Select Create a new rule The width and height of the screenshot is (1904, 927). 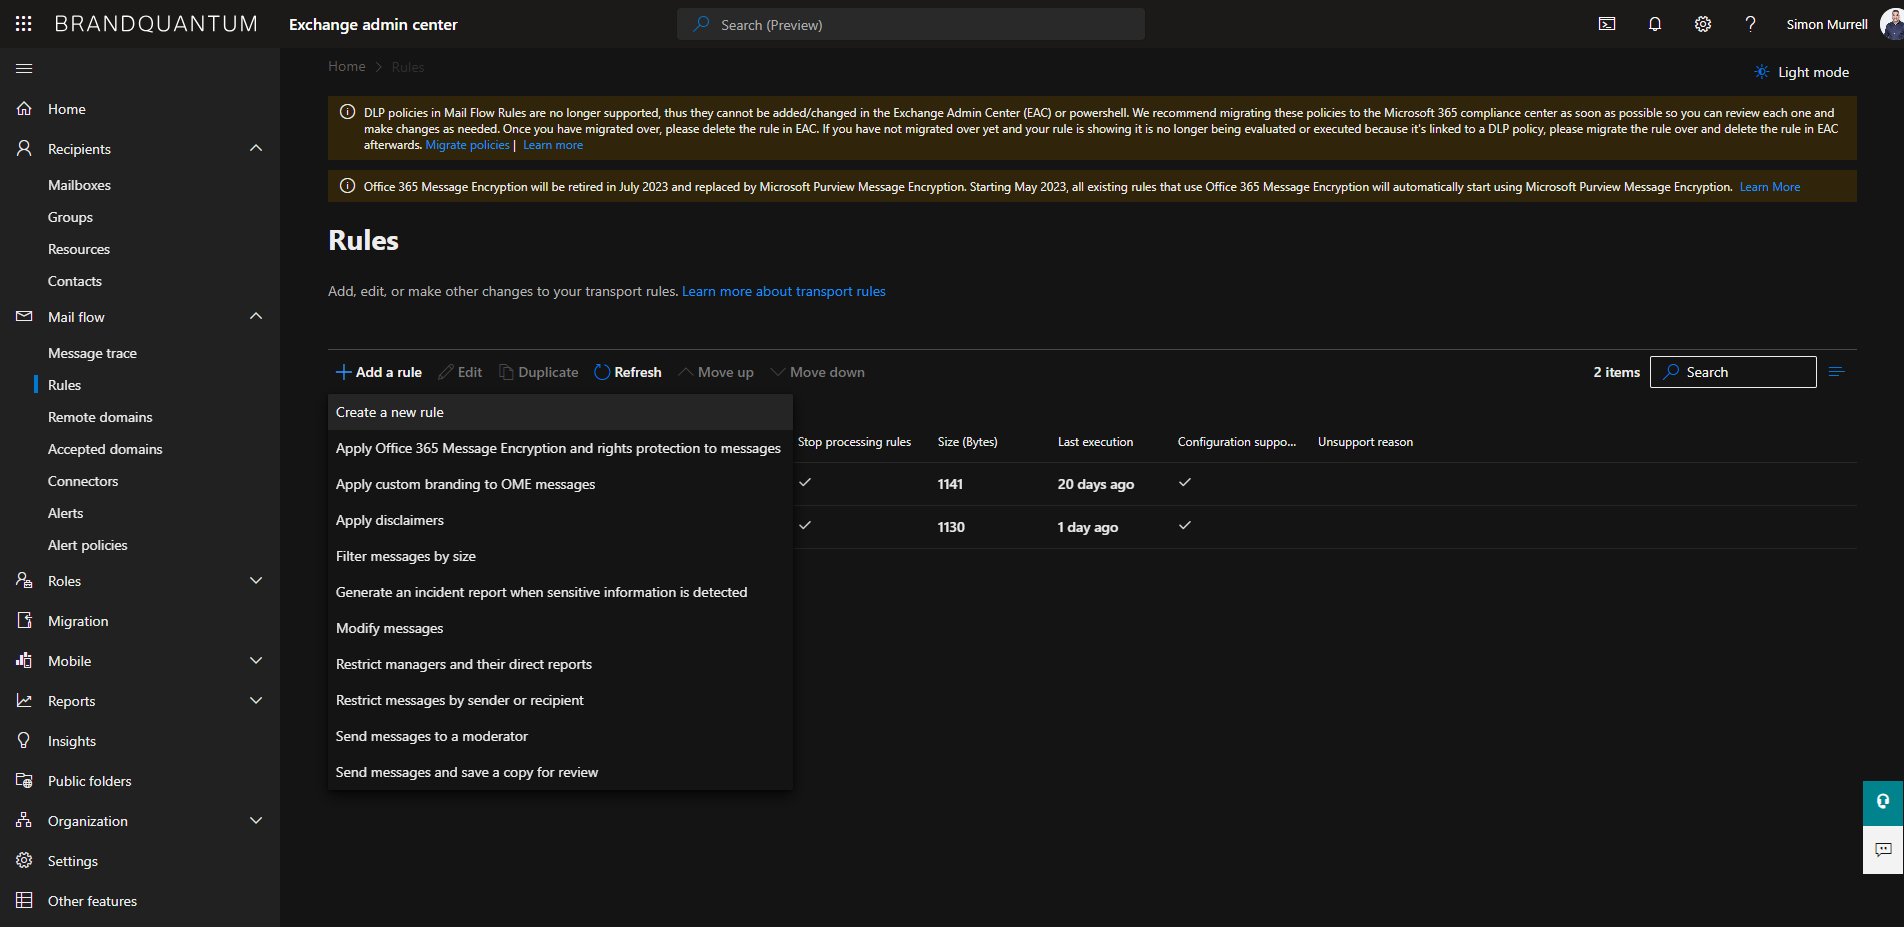[560, 412]
